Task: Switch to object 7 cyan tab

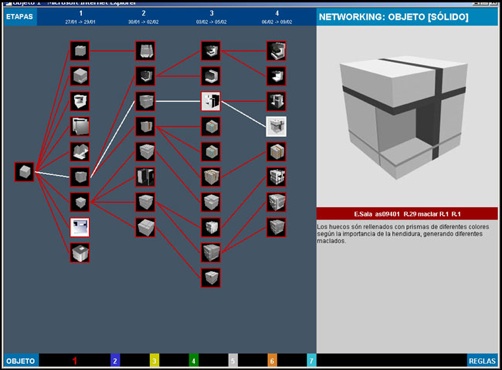Action: (x=311, y=361)
